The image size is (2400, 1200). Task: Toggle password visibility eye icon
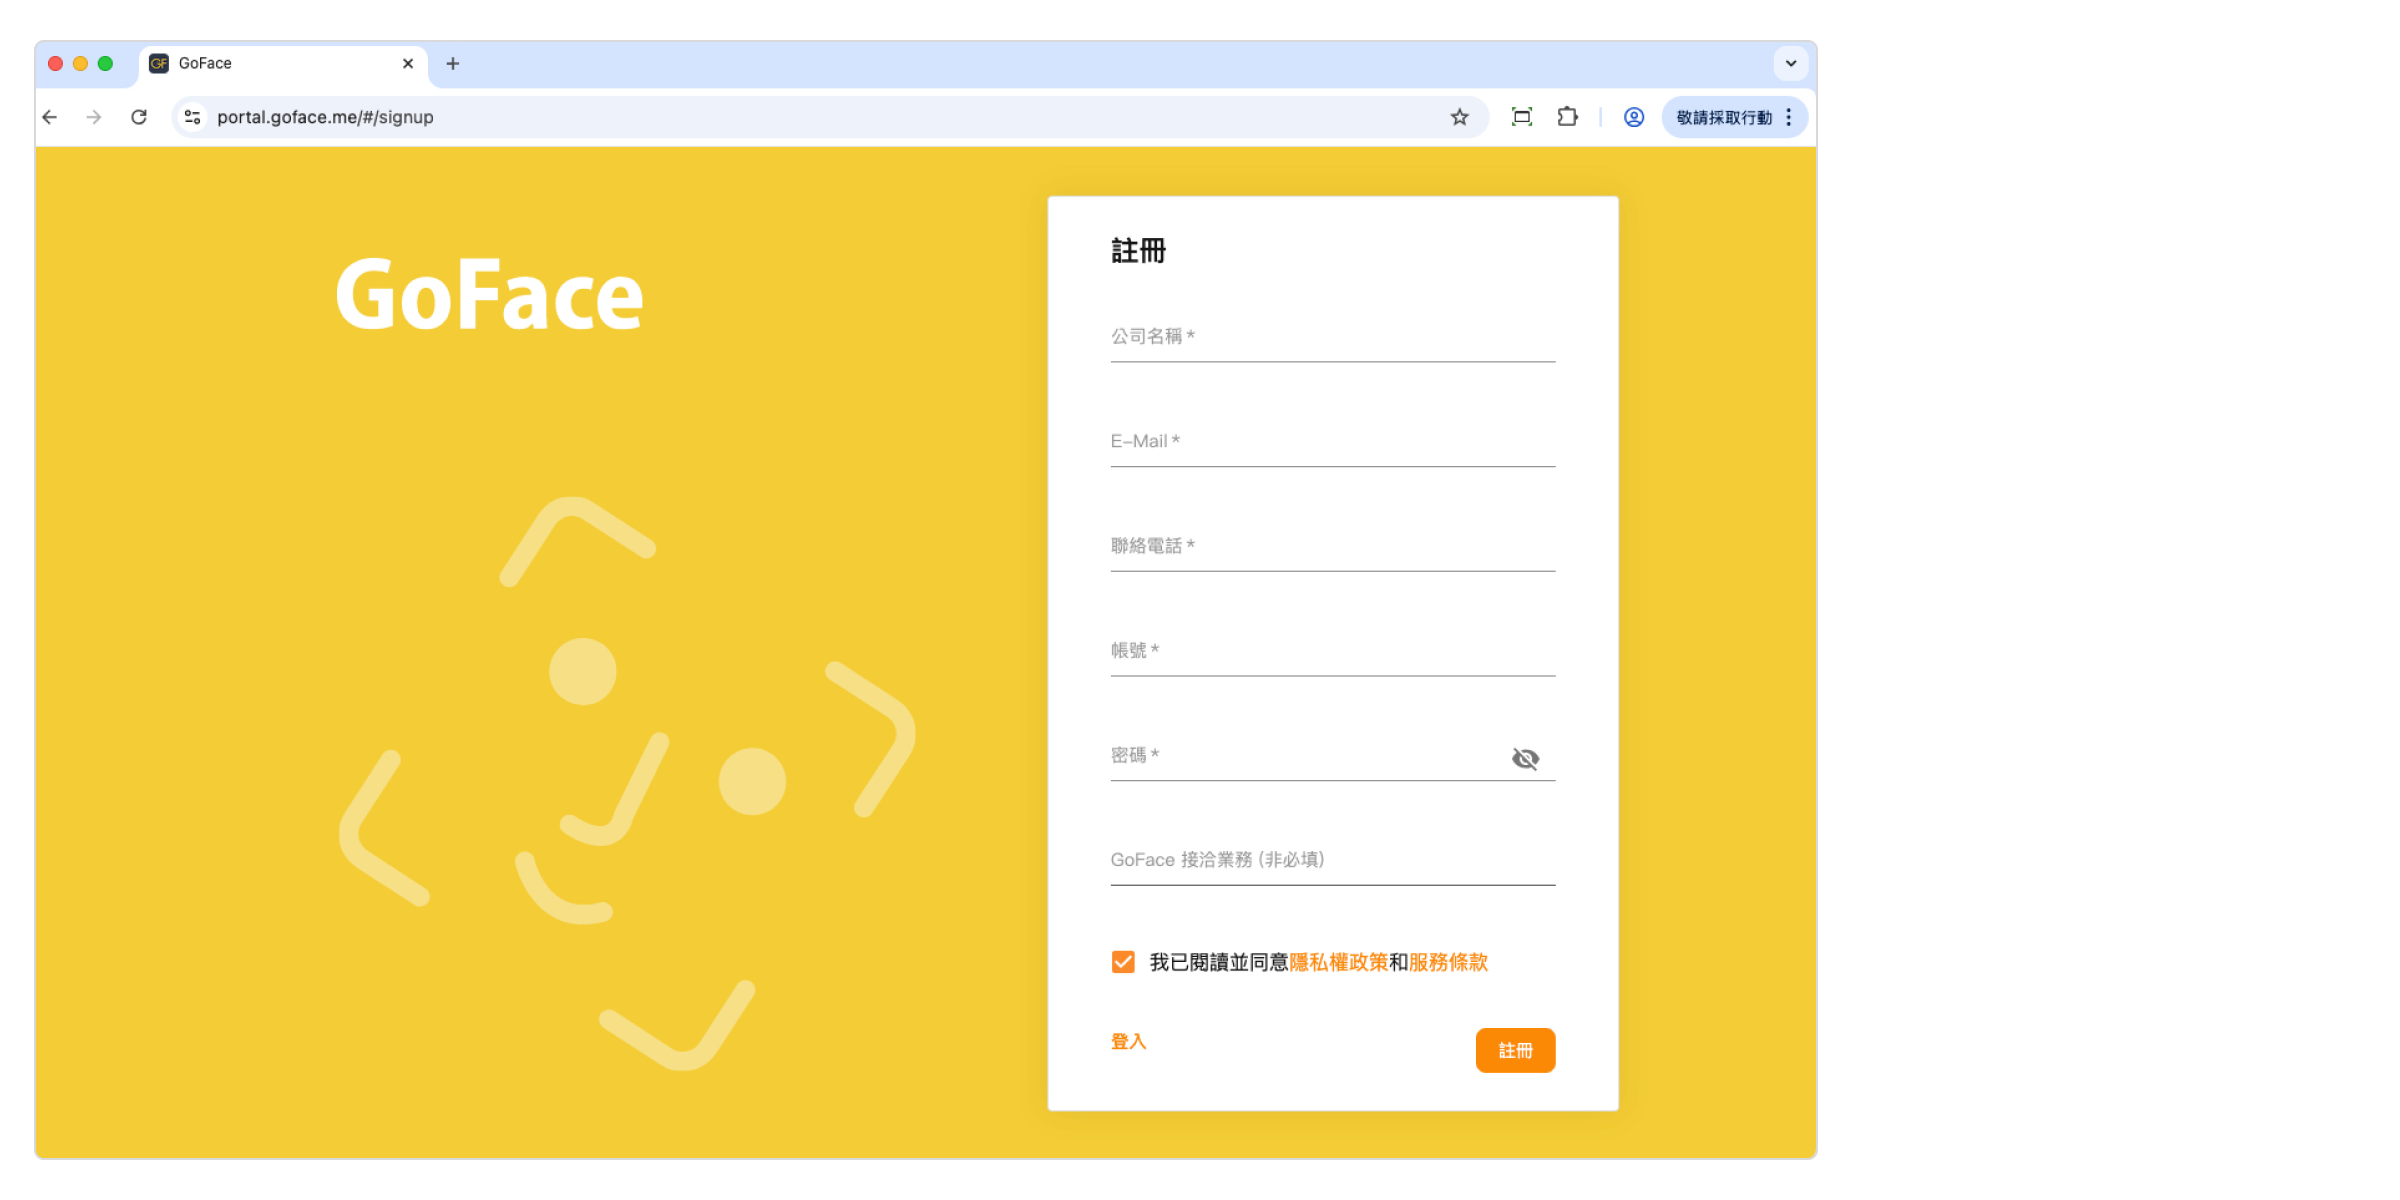point(1524,759)
